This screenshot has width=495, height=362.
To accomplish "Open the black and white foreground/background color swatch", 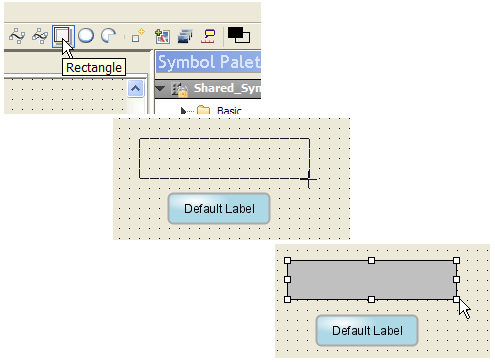I will 239,35.
